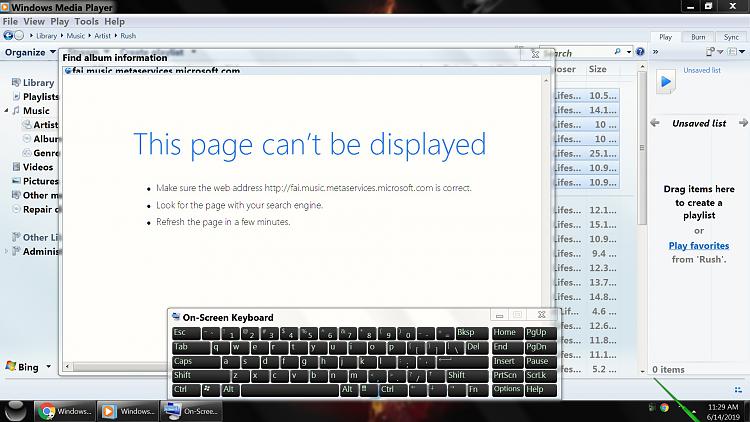Click the next list right arrow
This screenshot has height=422, width=750.
[x=743, y=123]
